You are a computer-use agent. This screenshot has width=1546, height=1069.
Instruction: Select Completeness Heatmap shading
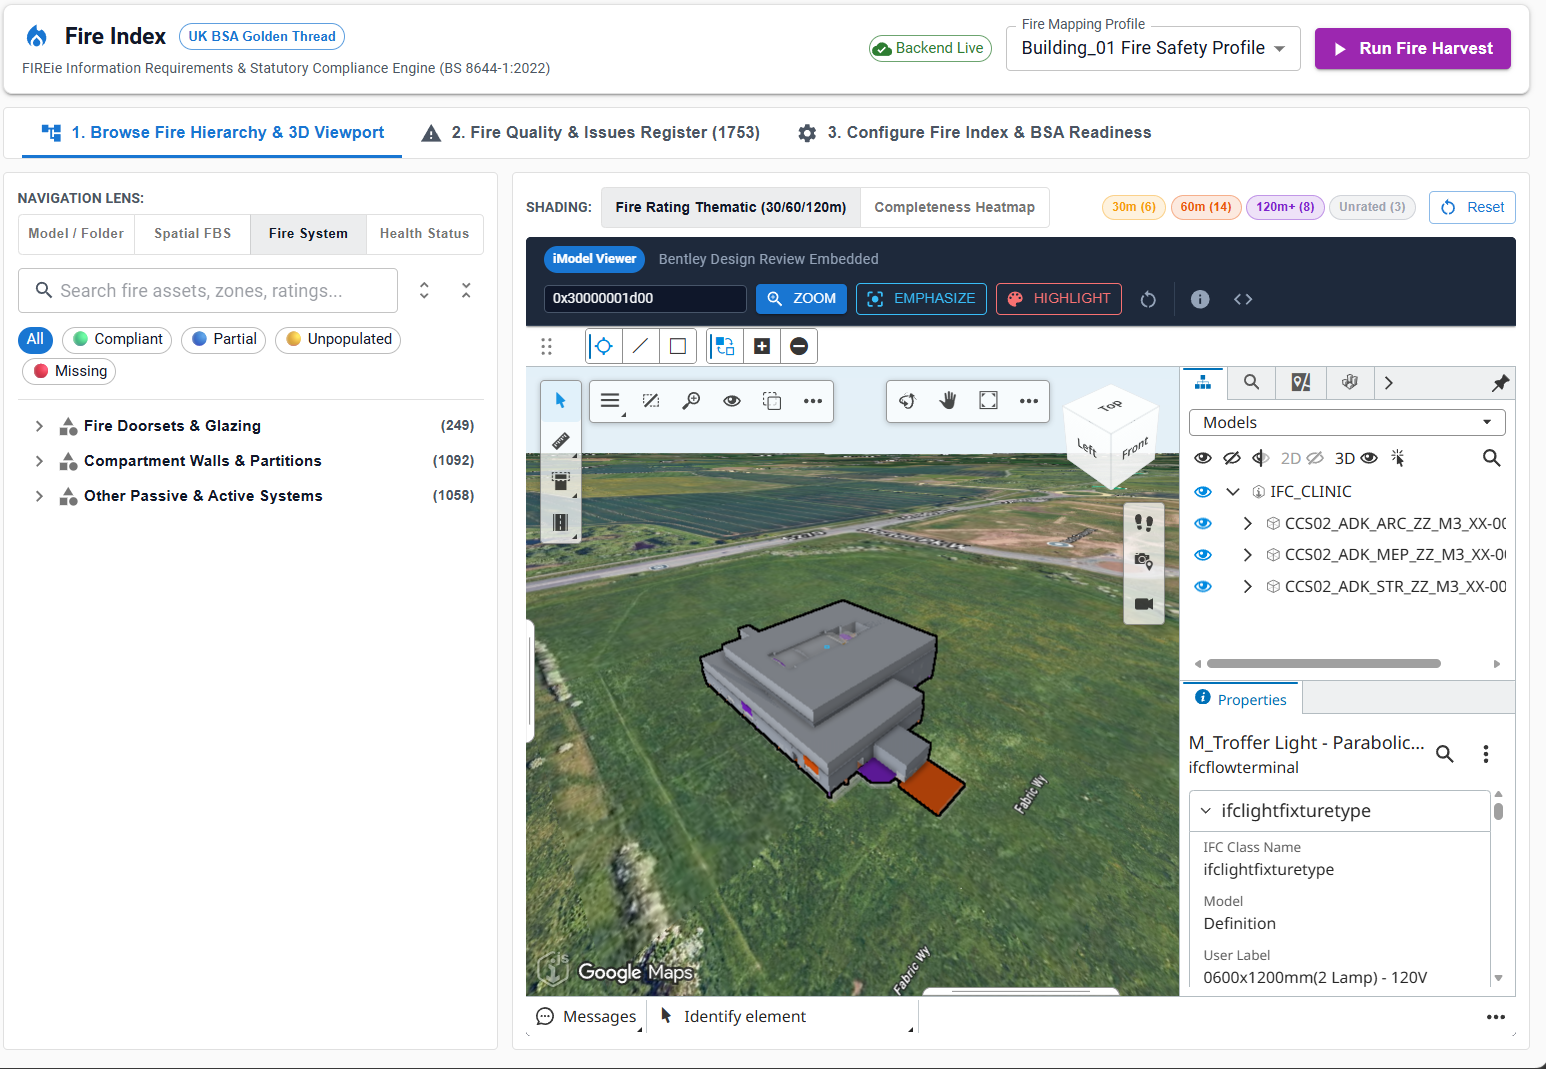pos(955,208)
